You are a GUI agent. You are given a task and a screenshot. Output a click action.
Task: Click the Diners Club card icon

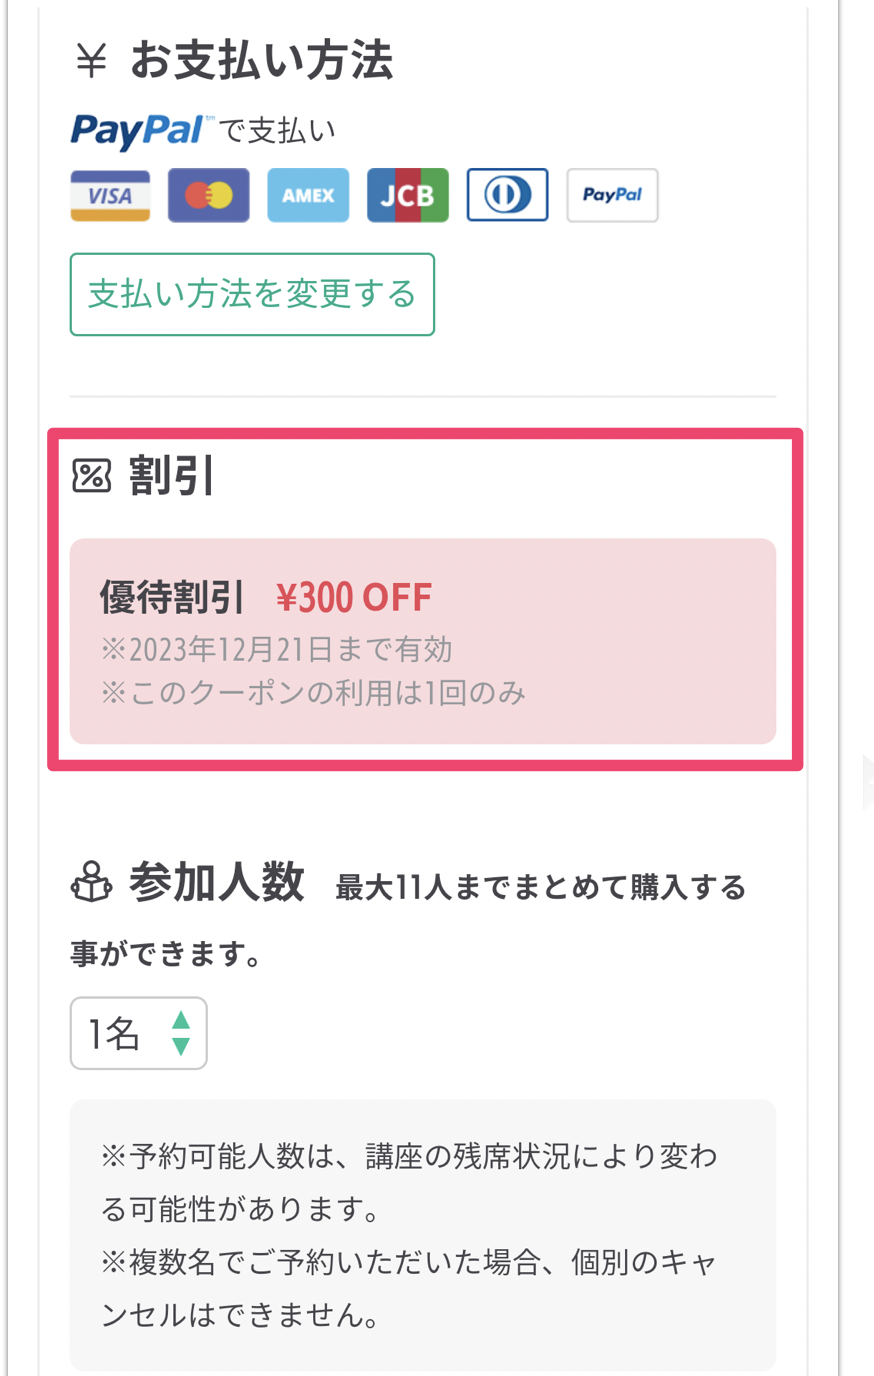[508, 195]
